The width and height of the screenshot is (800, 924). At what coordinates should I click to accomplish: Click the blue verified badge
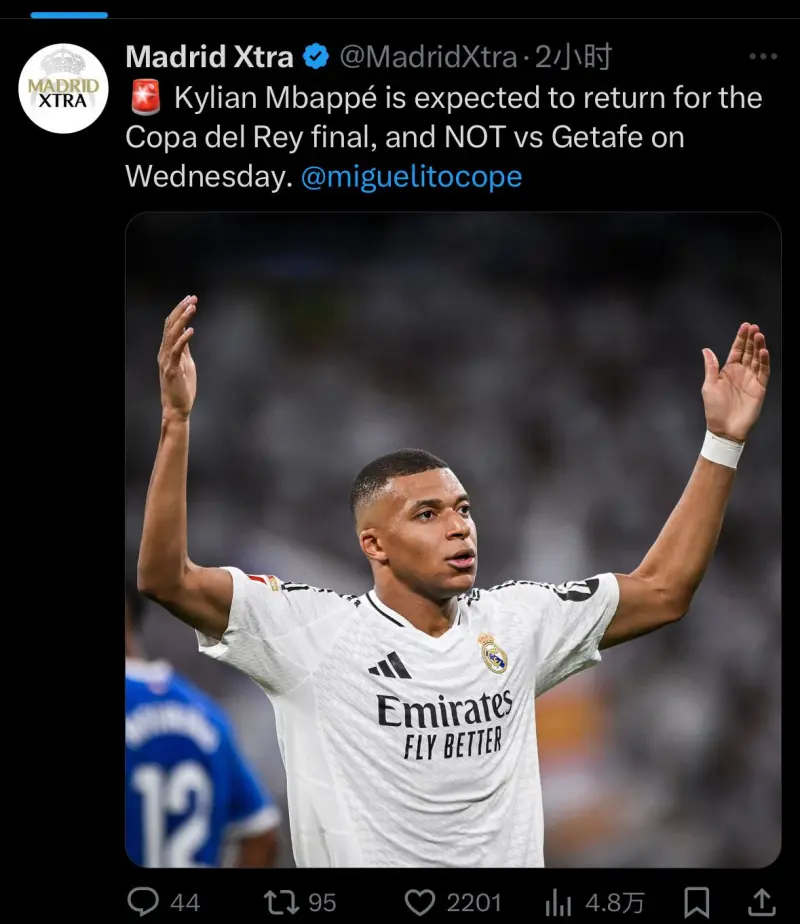pyautogui.click(x=316, y=57)
